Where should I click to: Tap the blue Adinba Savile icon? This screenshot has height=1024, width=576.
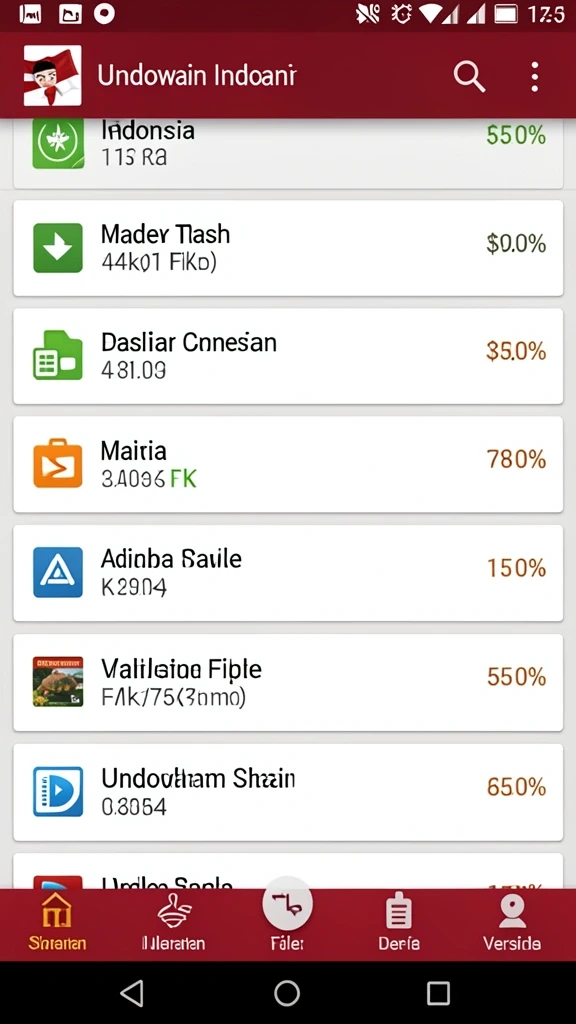coord(58,572)
